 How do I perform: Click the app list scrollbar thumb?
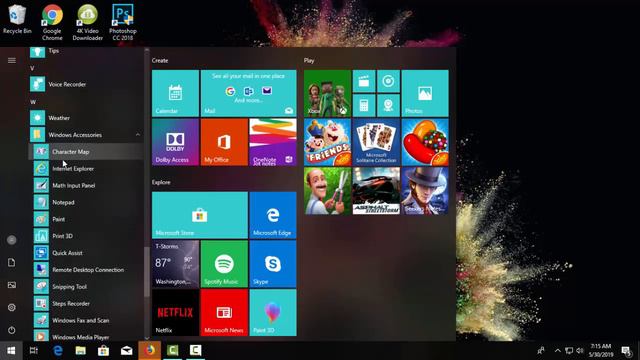click(147, 273)
